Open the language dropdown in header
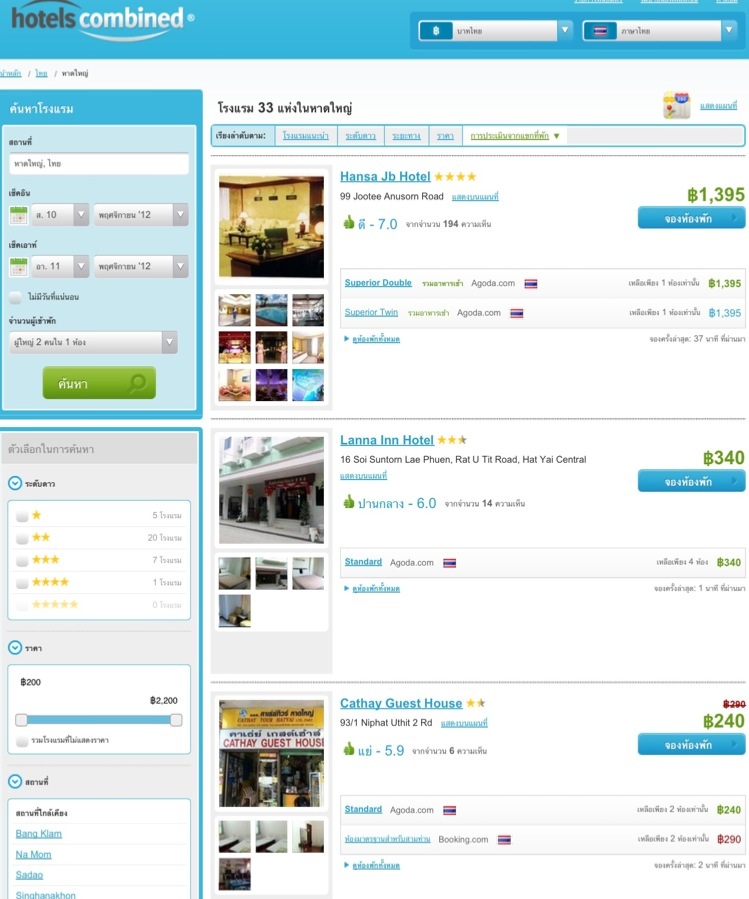This screenshot has height=899, width=749. coord(660,30)
